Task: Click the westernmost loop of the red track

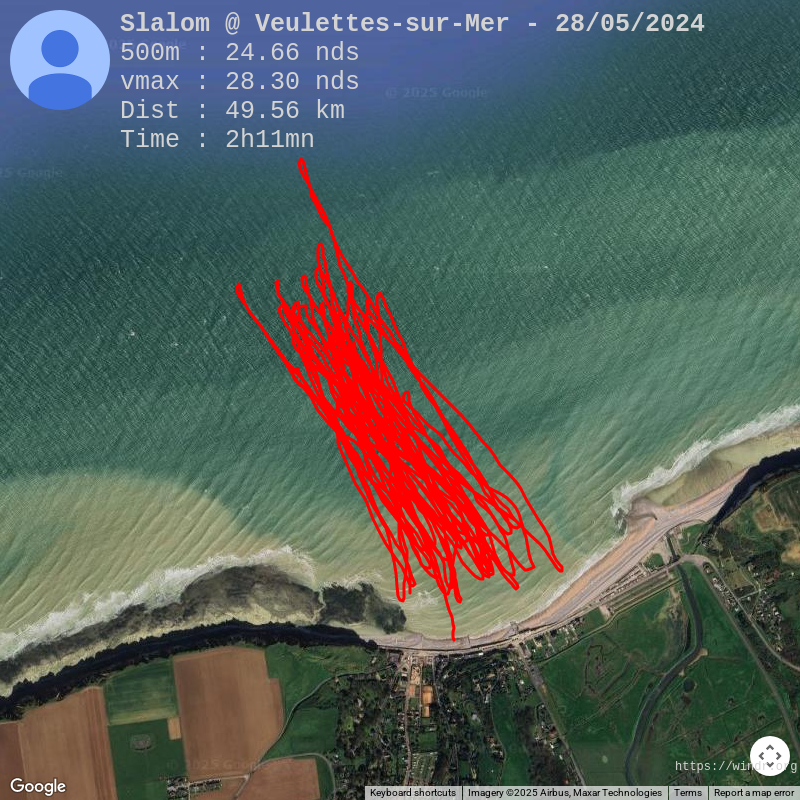Action: (239, 291)
